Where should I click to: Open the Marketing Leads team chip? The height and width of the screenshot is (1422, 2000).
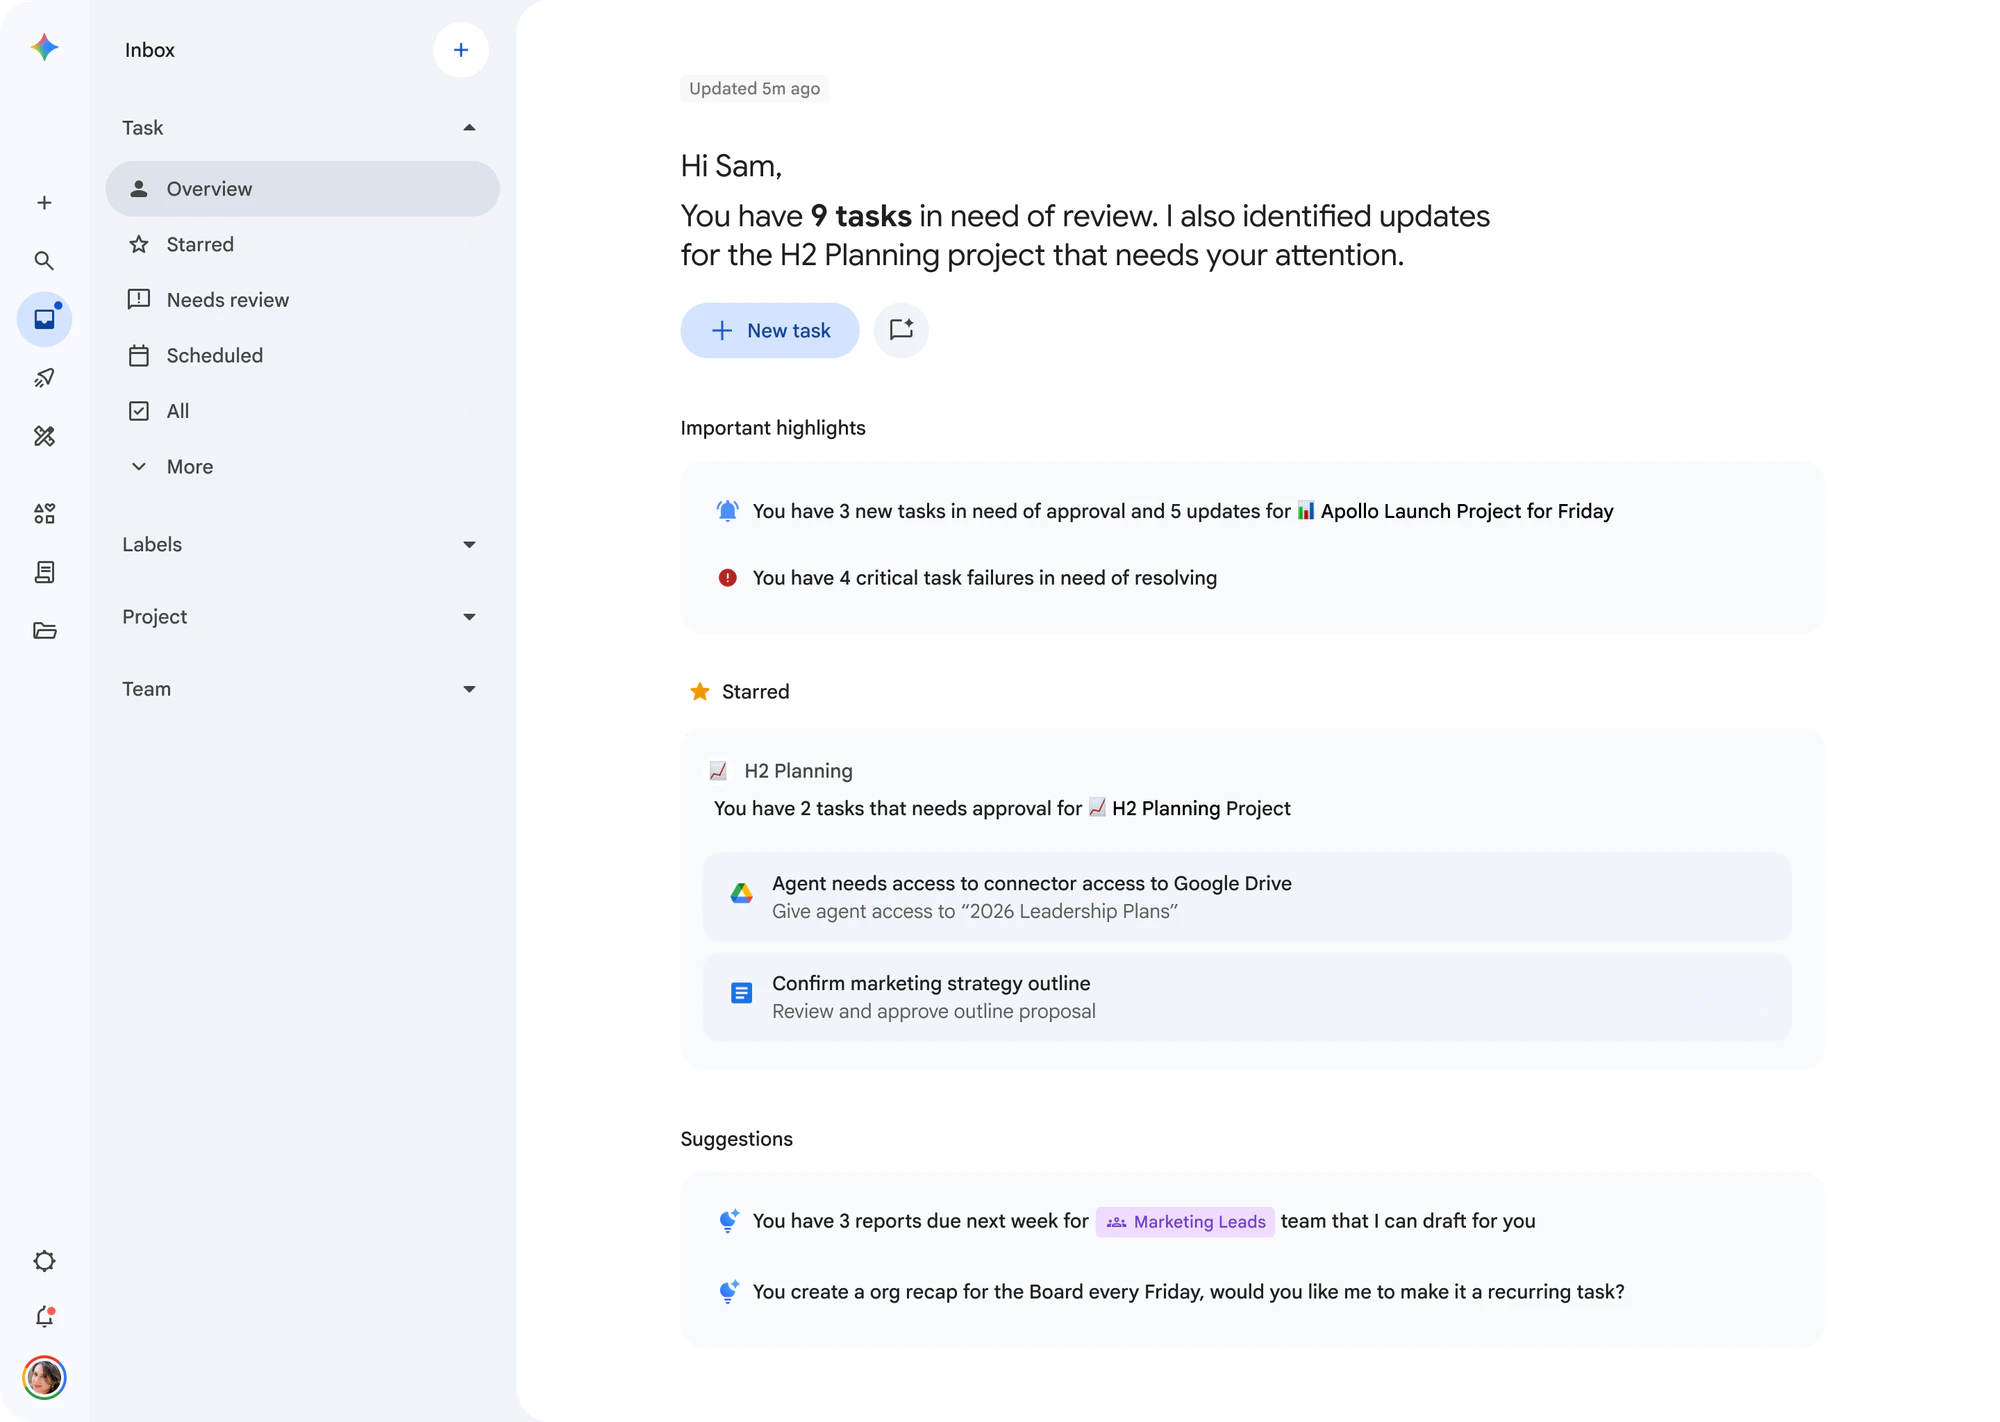click(x=1184, y=1221)
